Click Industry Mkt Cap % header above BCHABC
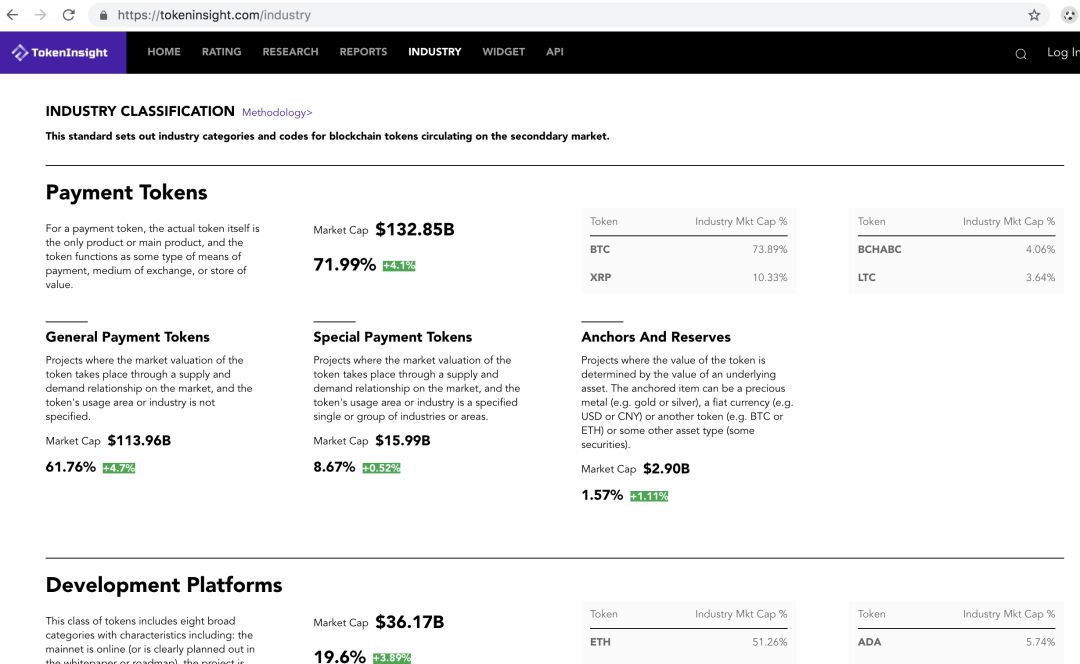 click(x=1008, y=221)
